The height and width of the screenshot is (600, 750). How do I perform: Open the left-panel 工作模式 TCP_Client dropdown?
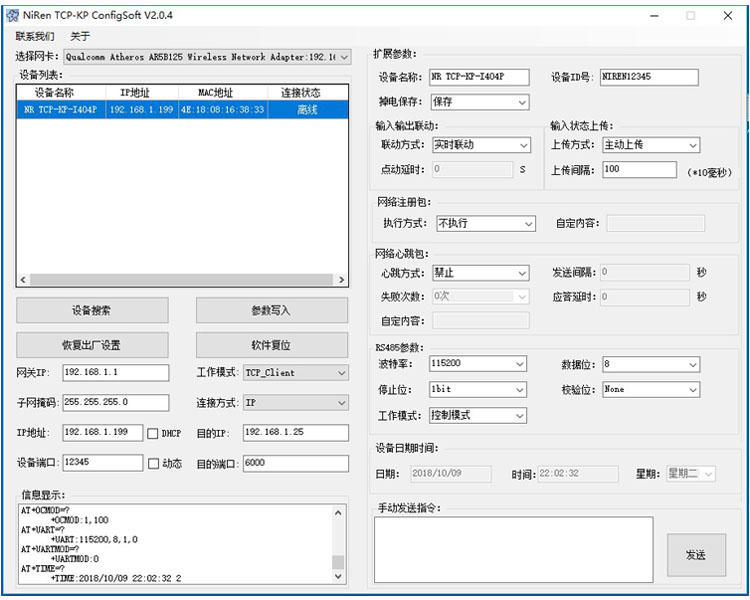tap(296, 373)
